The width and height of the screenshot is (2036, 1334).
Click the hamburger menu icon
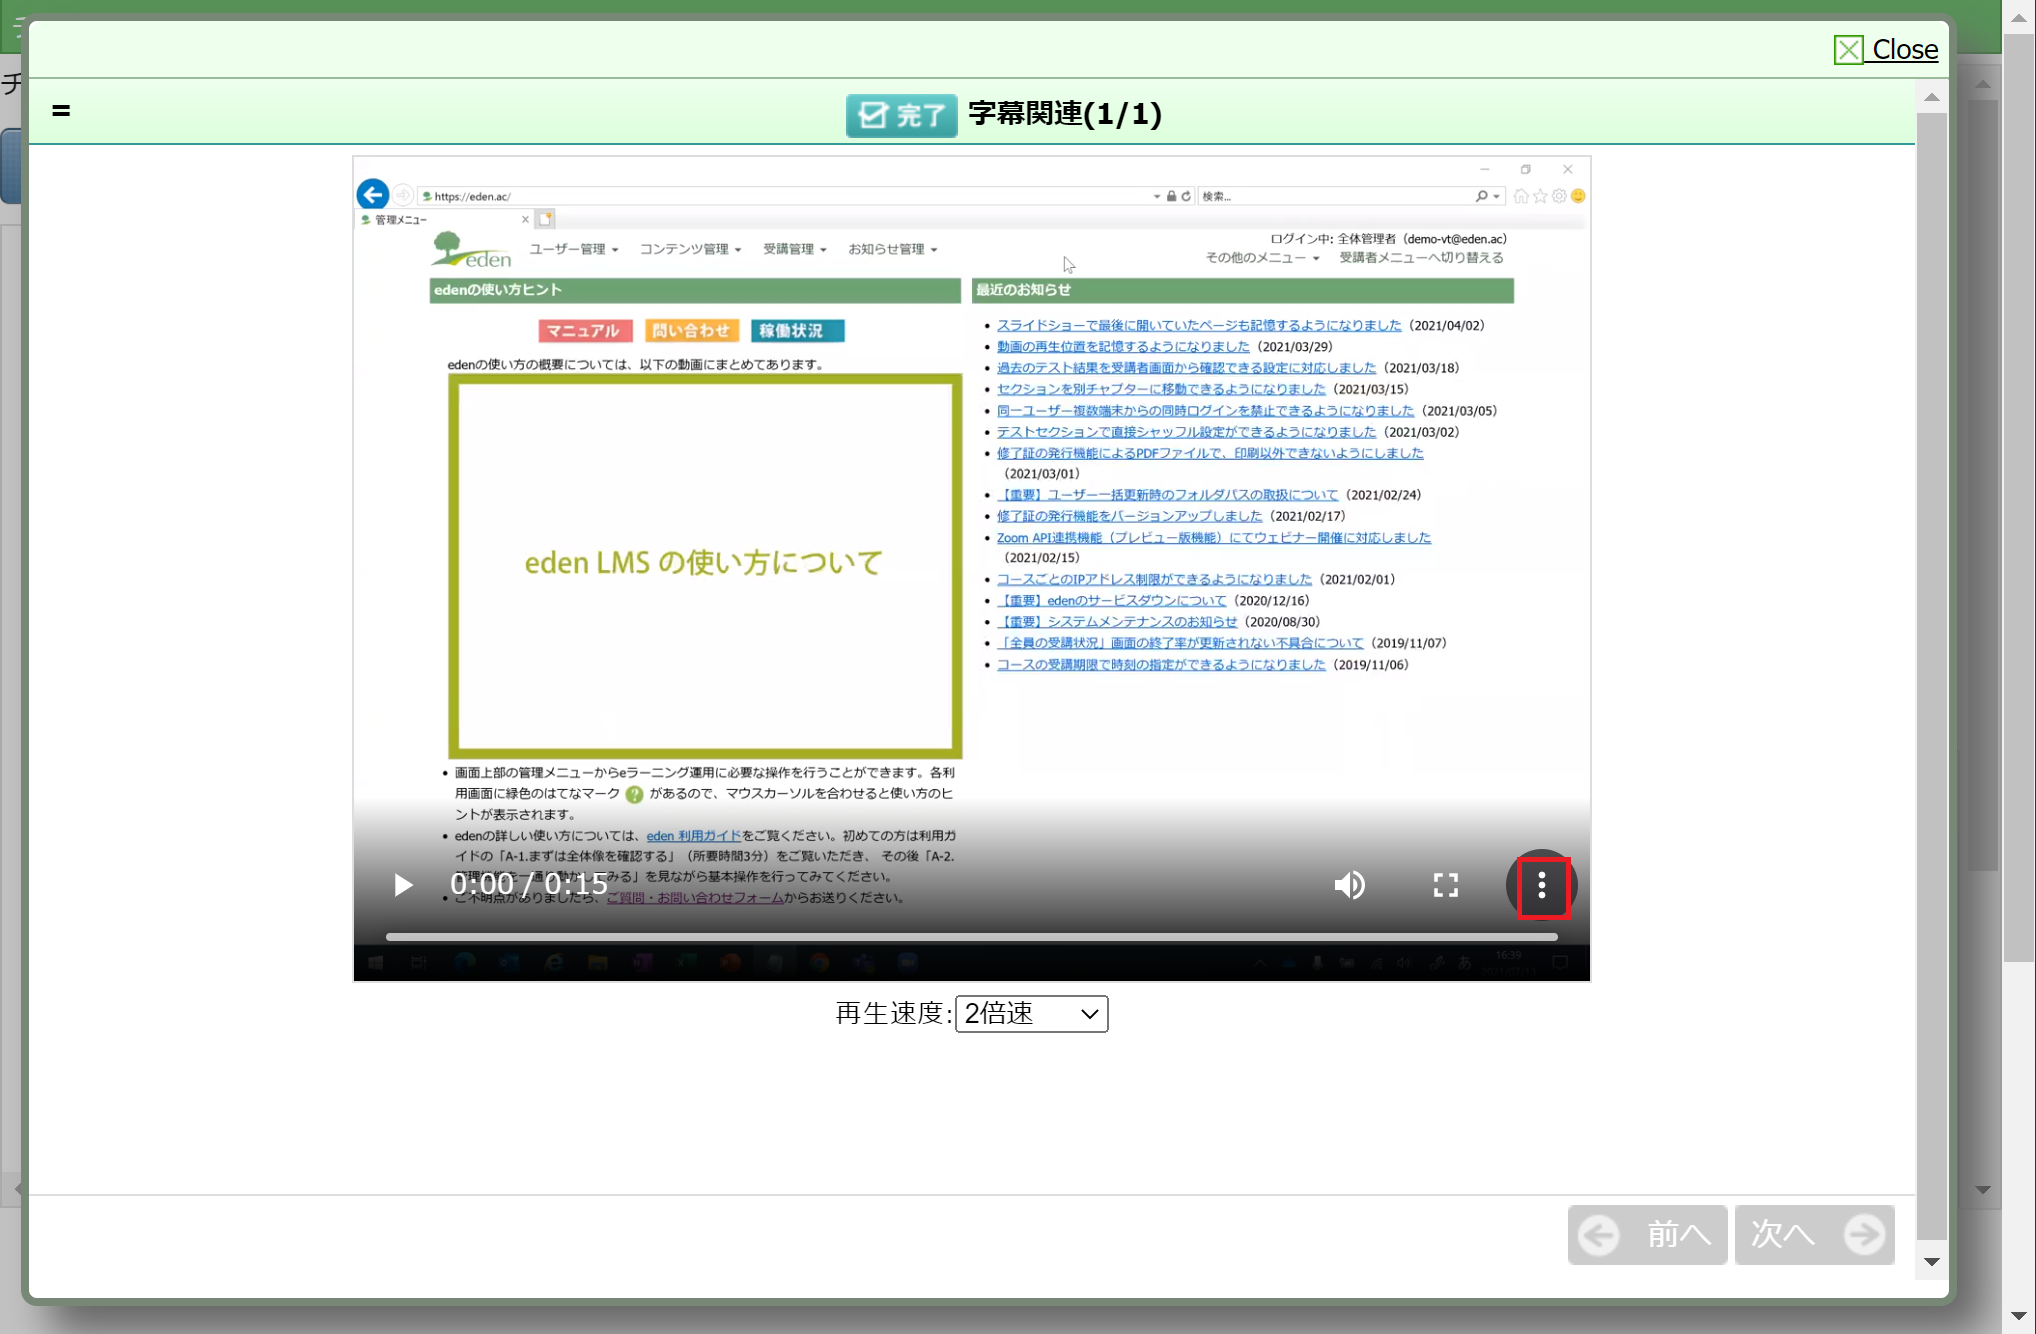pyautogui.click(x=61, y=111)
